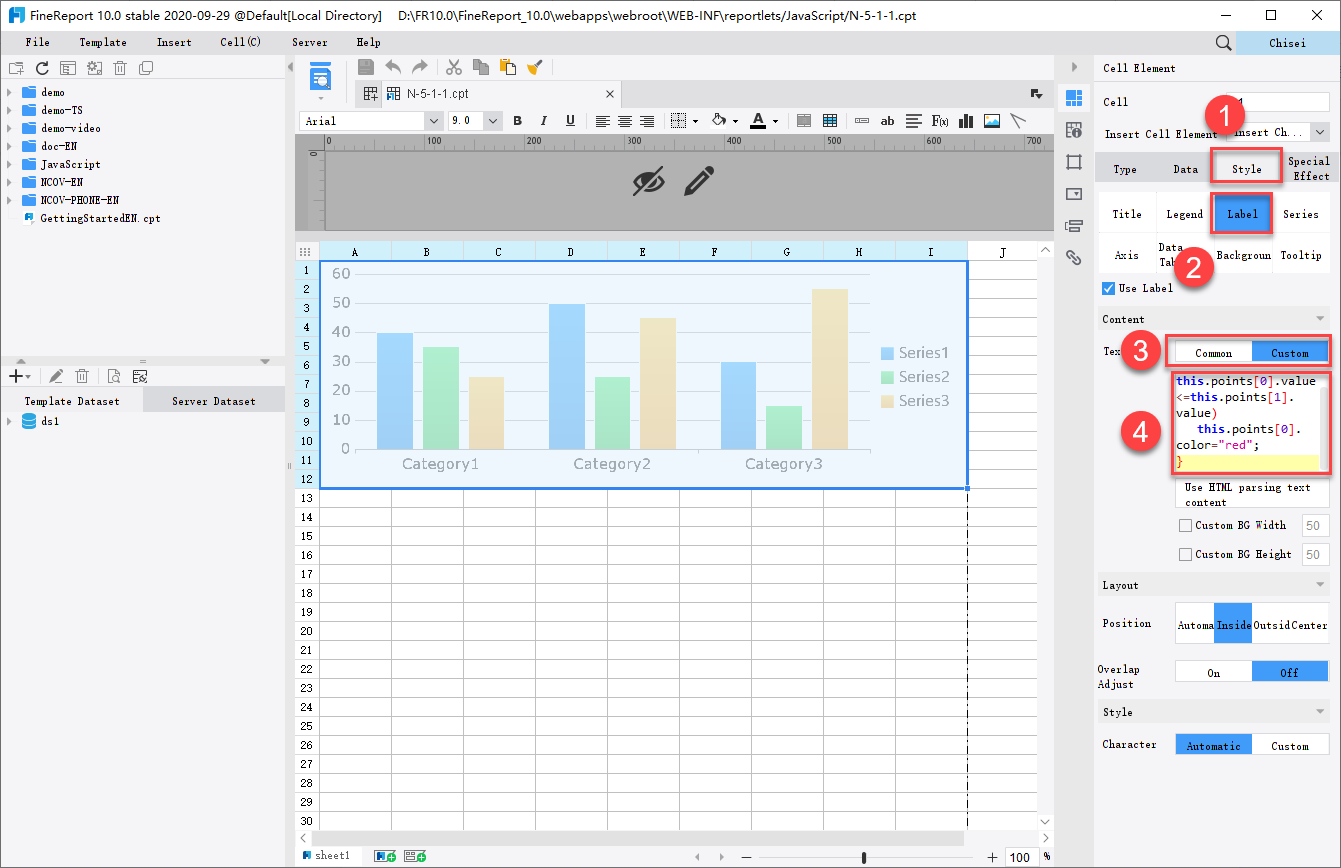Open the font size 9.0 dropdown

point(493,121)
